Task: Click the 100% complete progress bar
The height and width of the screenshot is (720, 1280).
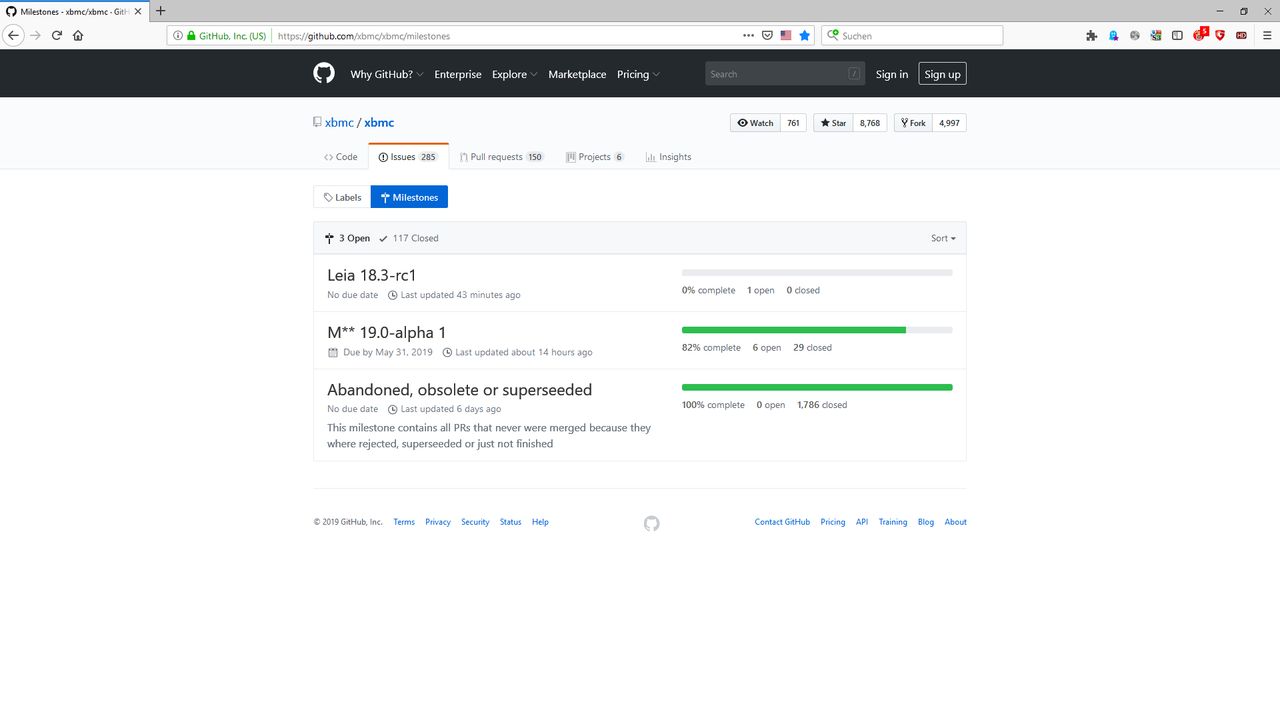Action: tap(817, 387)
